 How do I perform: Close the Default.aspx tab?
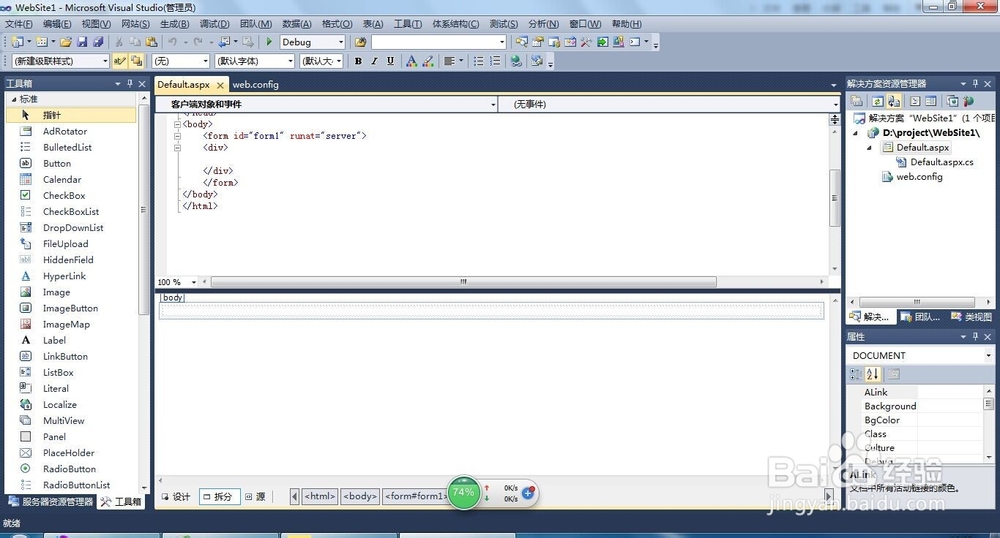pos(220,85)
